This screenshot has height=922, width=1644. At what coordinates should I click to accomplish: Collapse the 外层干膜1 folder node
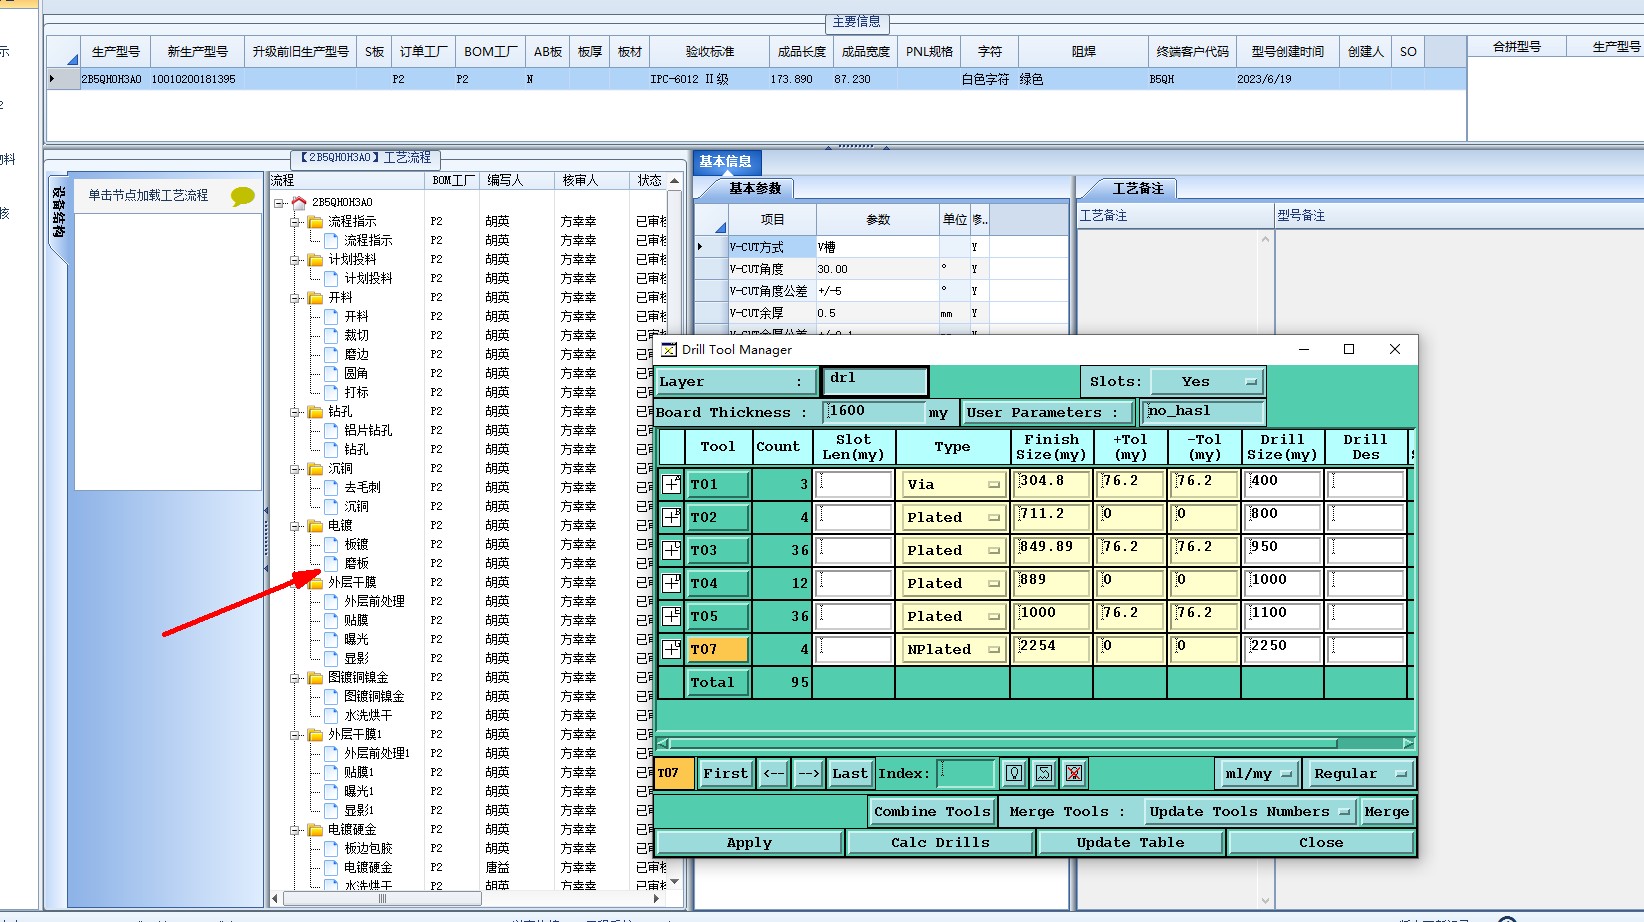point(296,735)
